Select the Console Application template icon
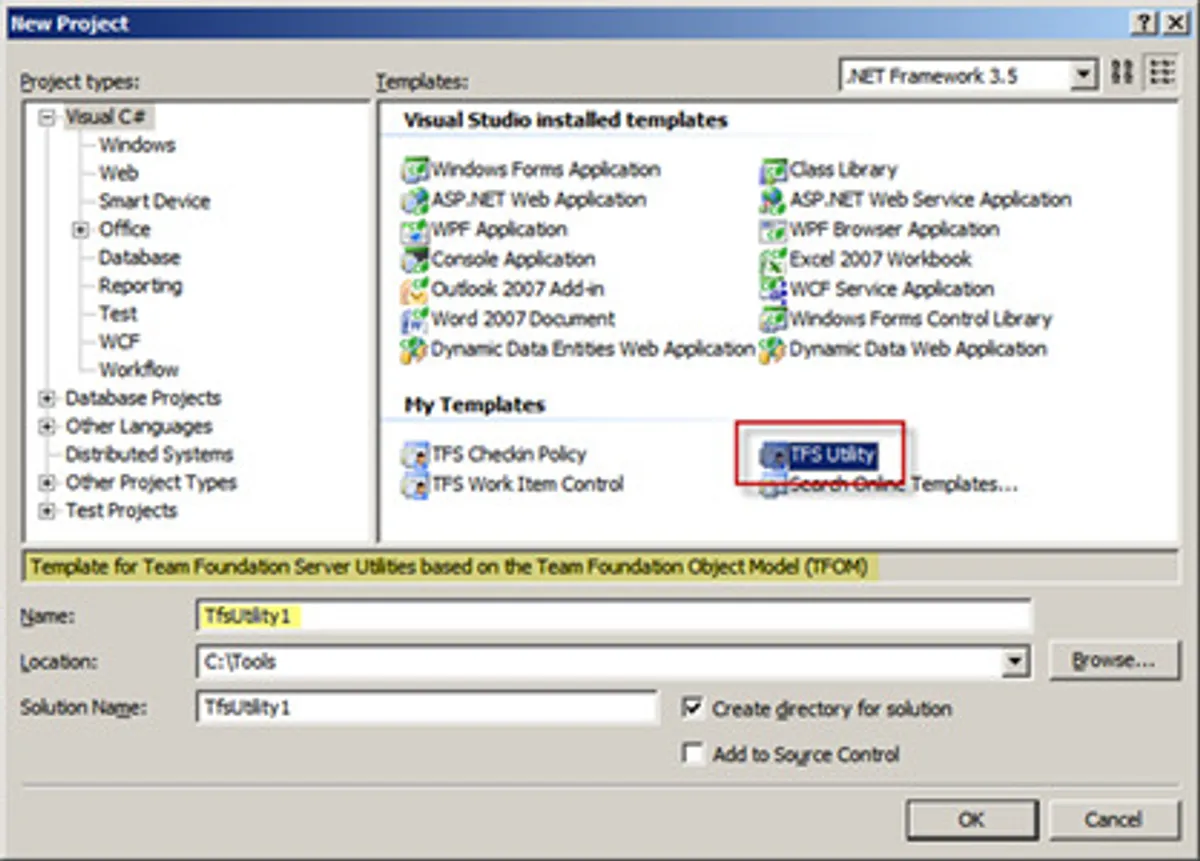This screenshot has width=1200, height=861. [415, 260]
